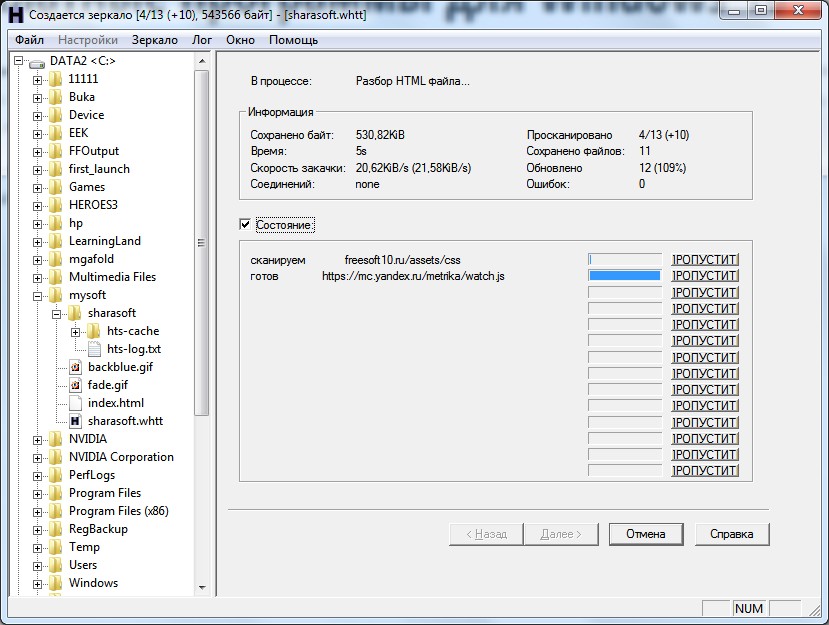
Task: Open the Лог menu
Action: [x=201, y=40]
